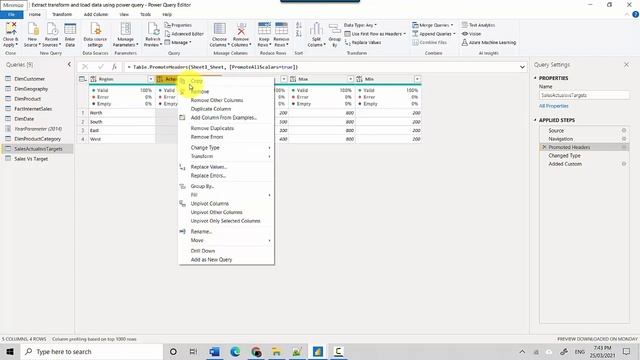The image size is (640, 360).
Task: Click the Refresh Preview icon
Action: [153, 34]
